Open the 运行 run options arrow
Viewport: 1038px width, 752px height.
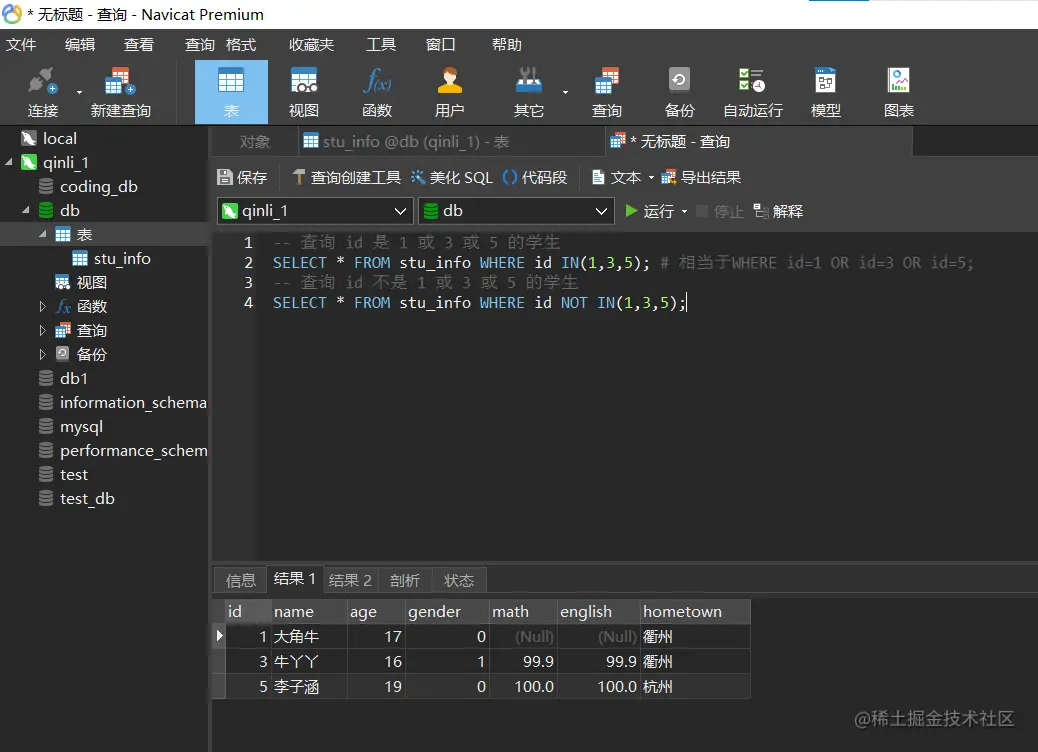pos(684,212)
